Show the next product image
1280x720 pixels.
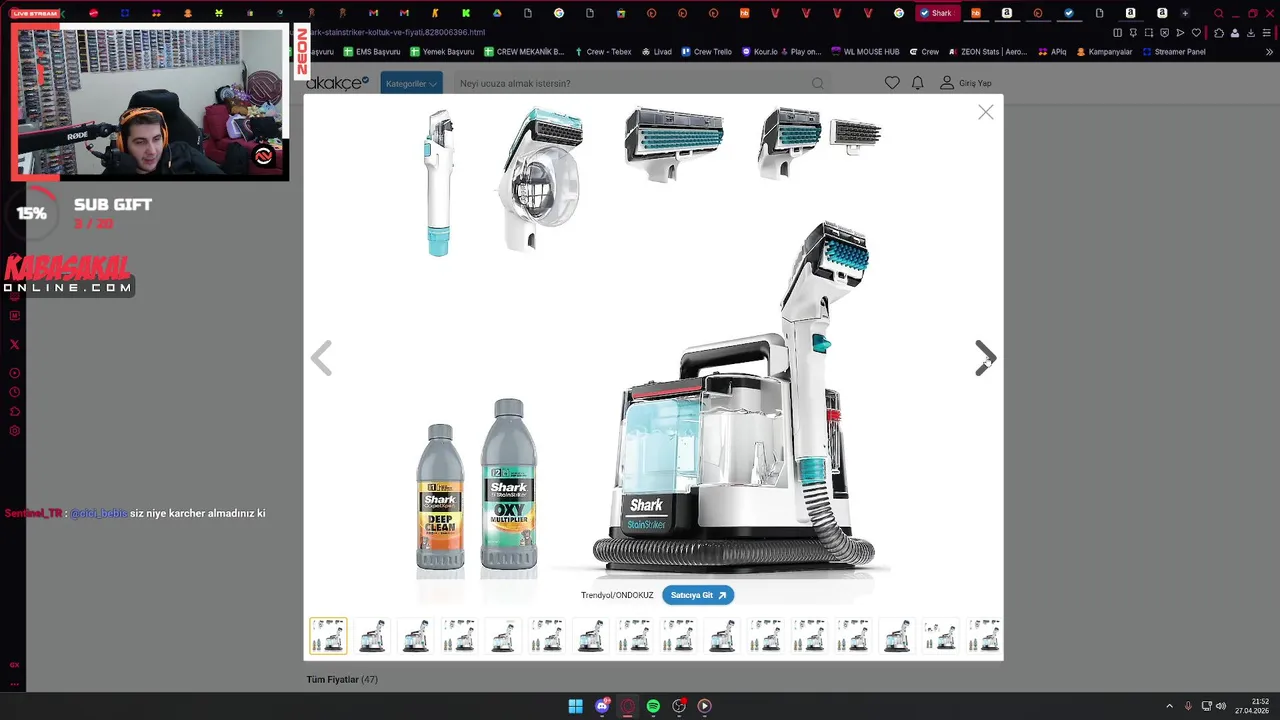[x=985, y=358]
